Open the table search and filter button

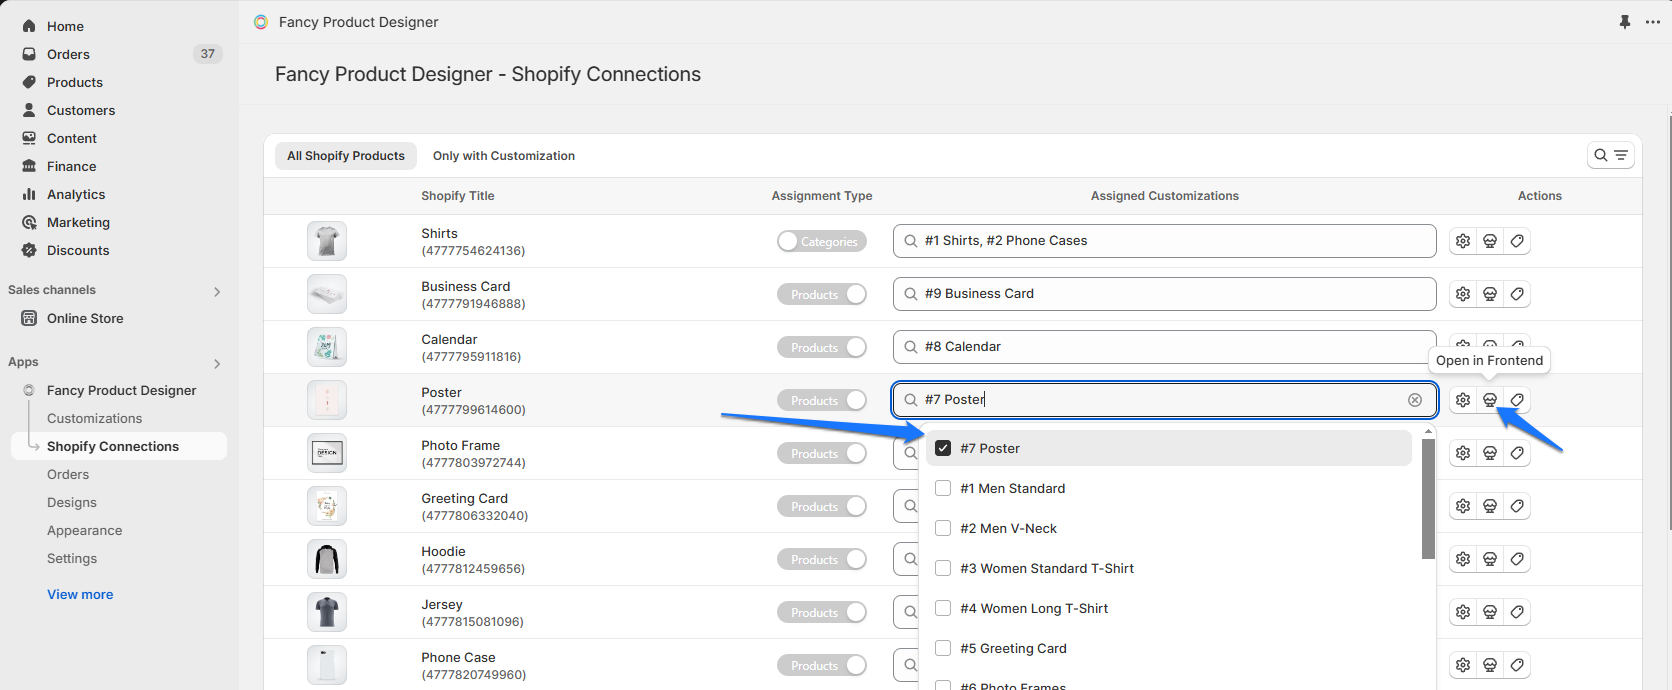(x=1611, y=155)
